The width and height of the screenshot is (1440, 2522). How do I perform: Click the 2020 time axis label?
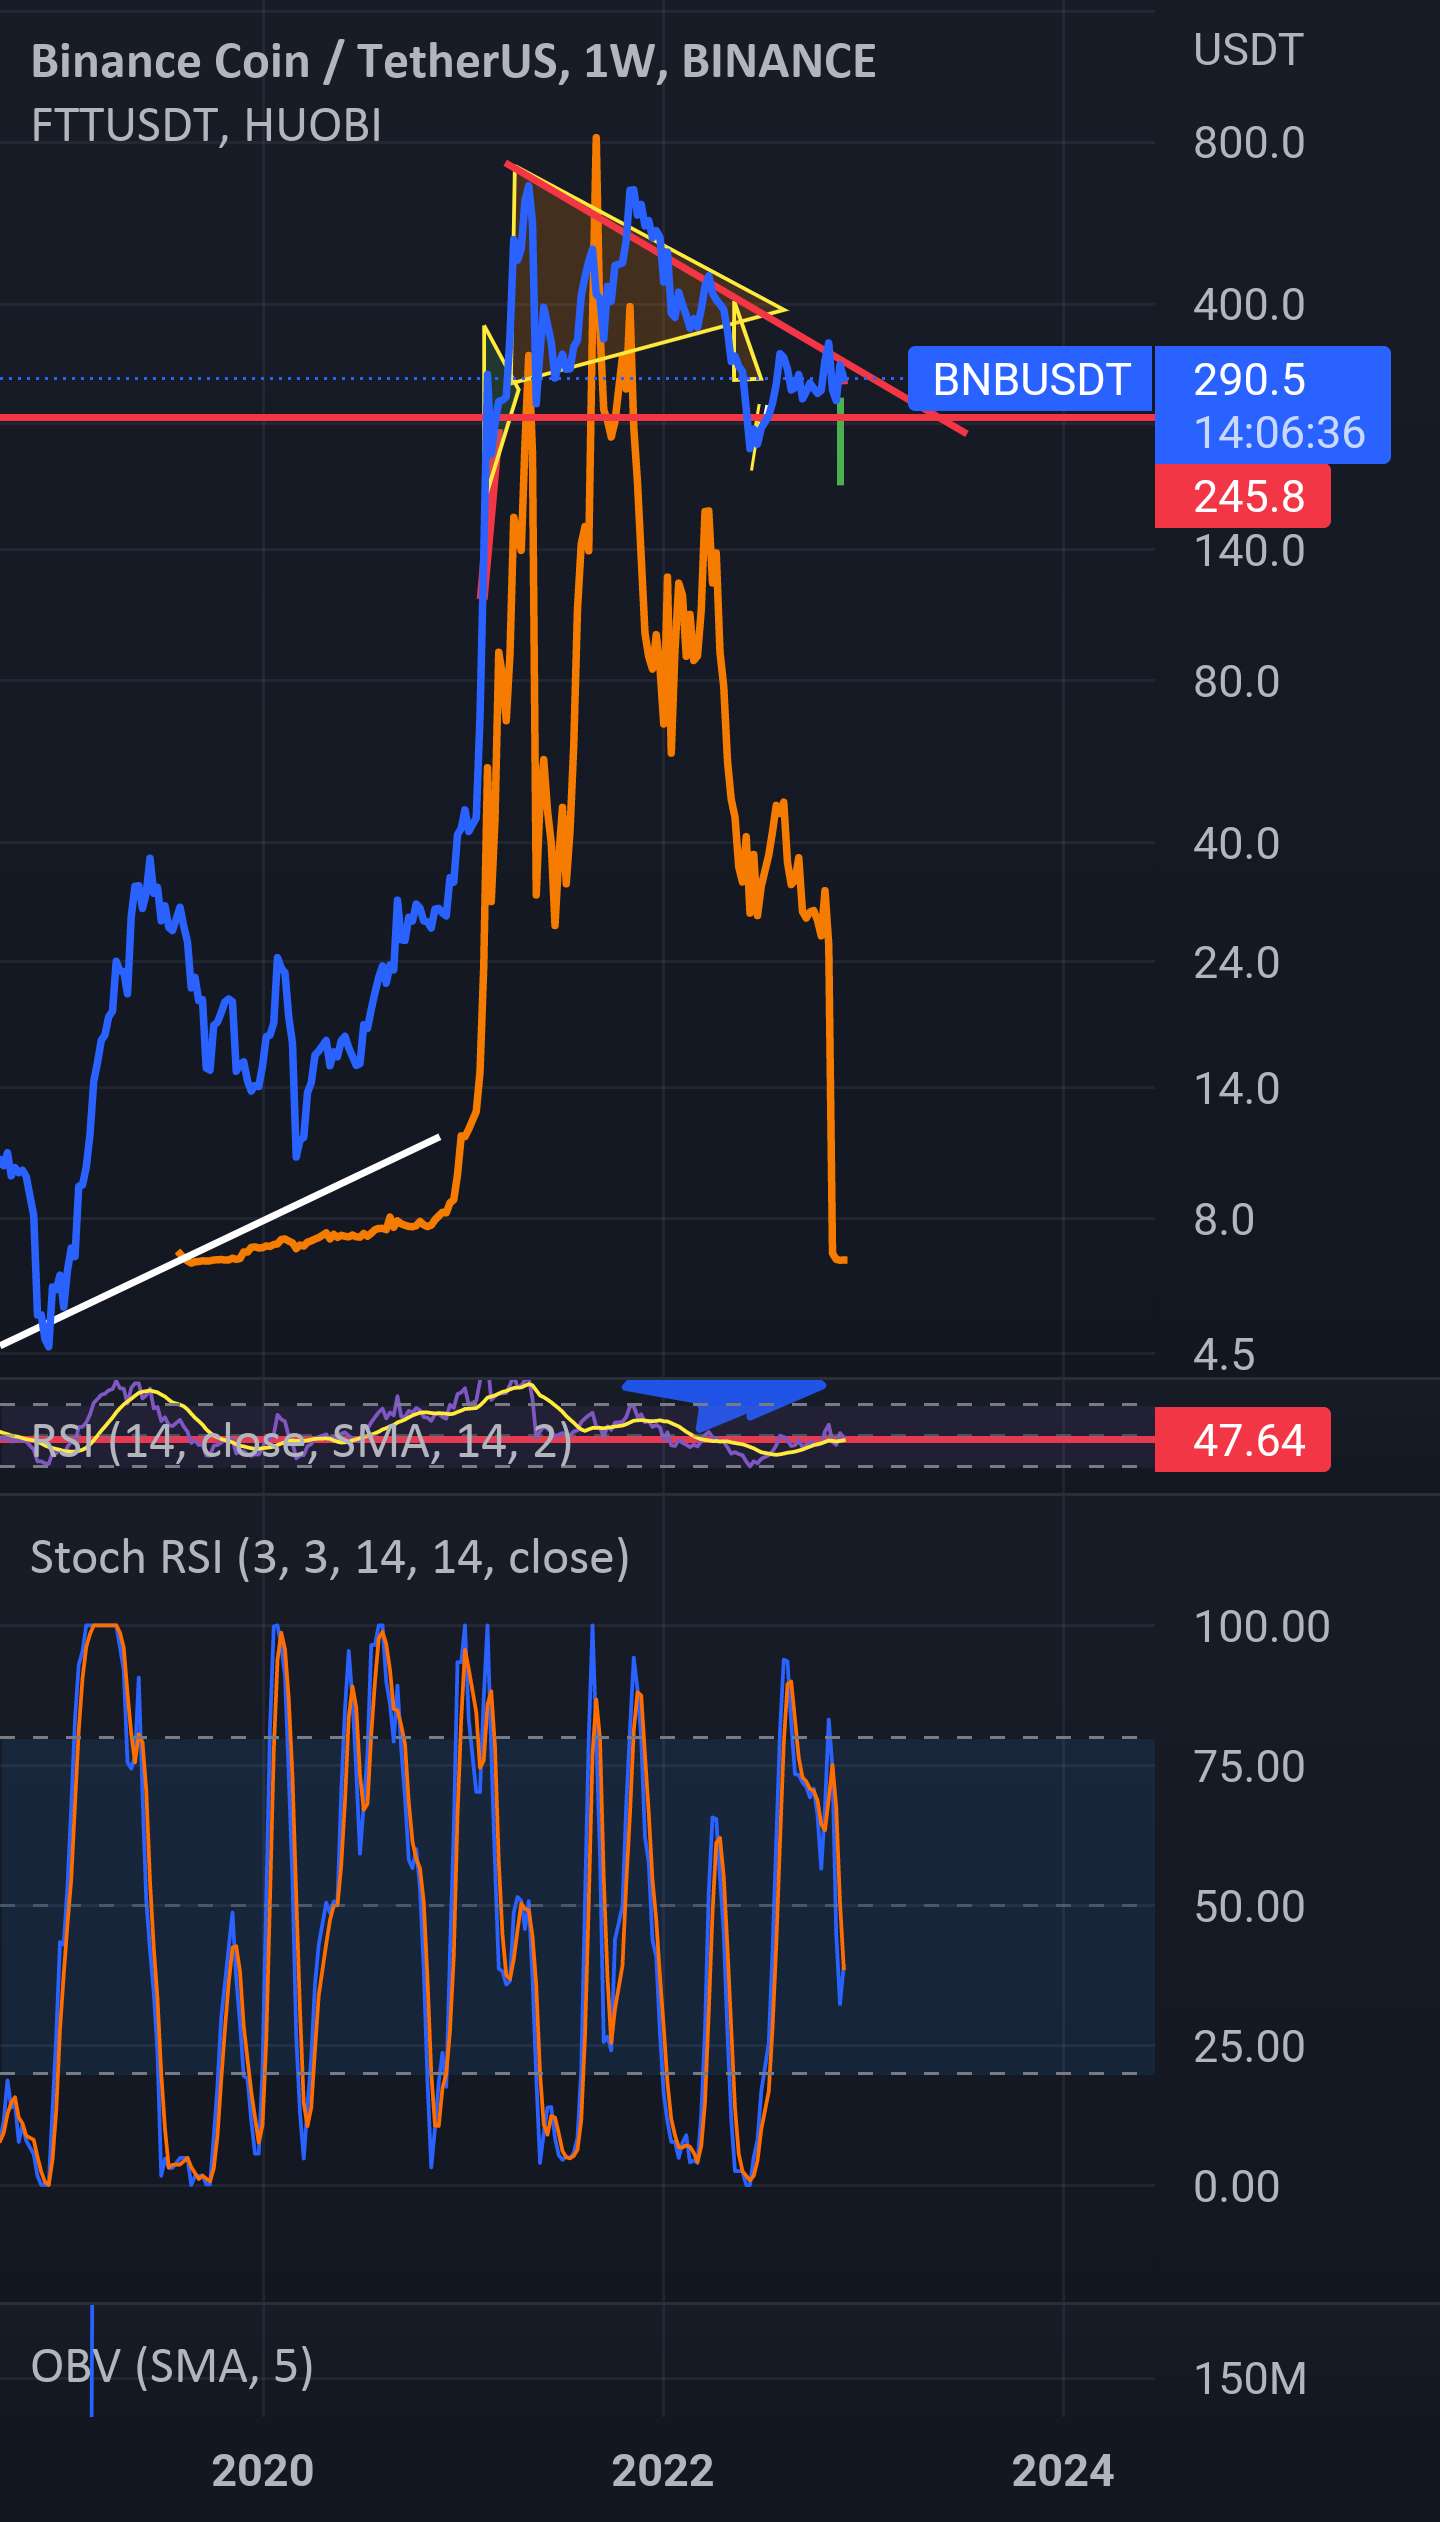coord(263,2471)
